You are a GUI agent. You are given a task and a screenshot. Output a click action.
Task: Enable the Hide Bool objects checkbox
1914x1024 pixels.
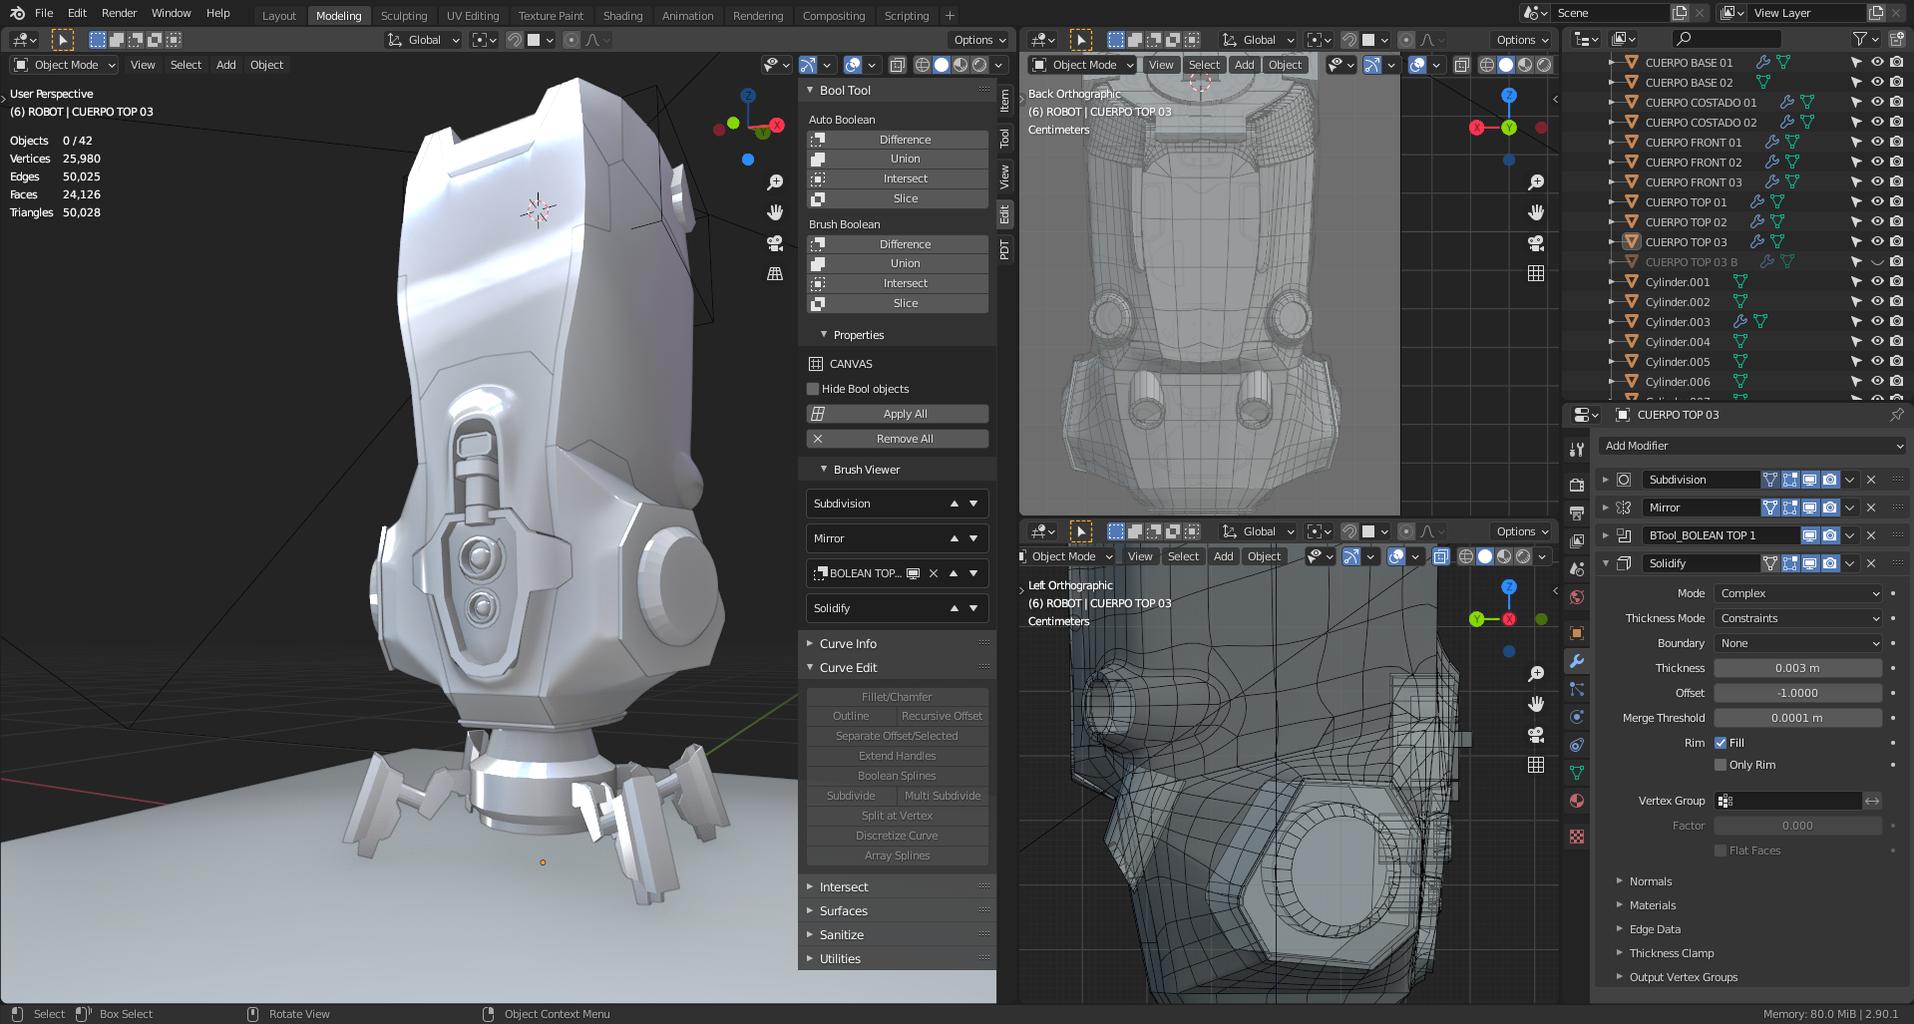click(813, 389)
